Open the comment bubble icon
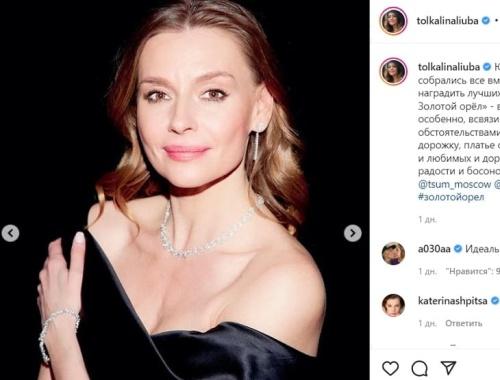Screen dimensions: 500x380 point(419,368)
